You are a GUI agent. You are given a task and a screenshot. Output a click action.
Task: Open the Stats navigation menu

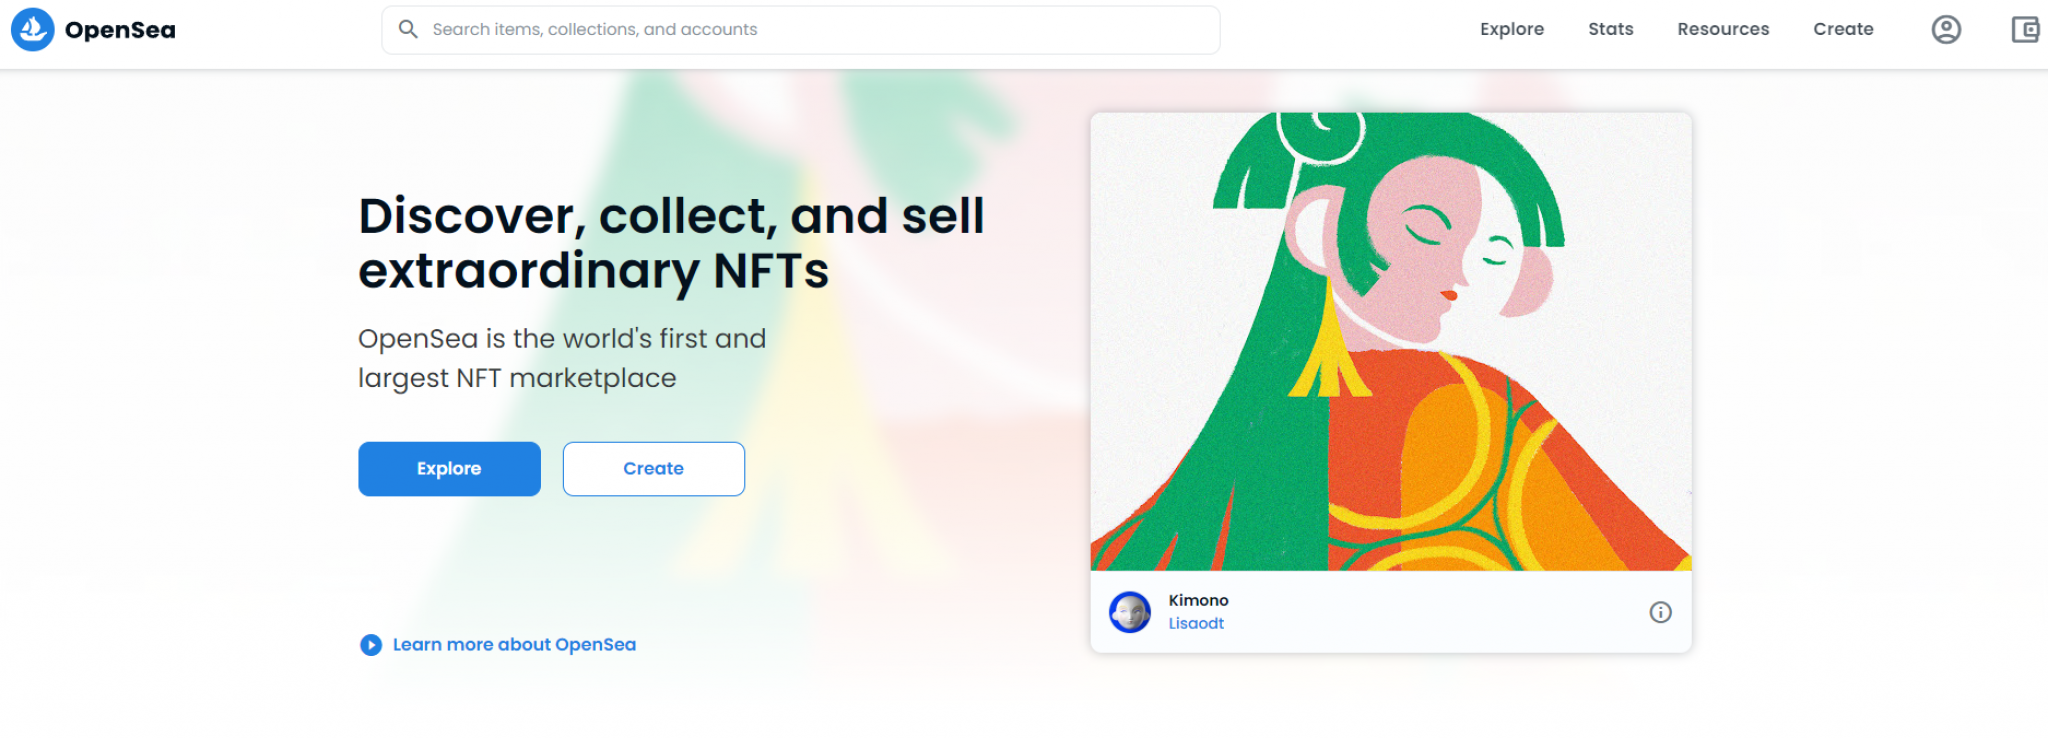point(1609,29)
